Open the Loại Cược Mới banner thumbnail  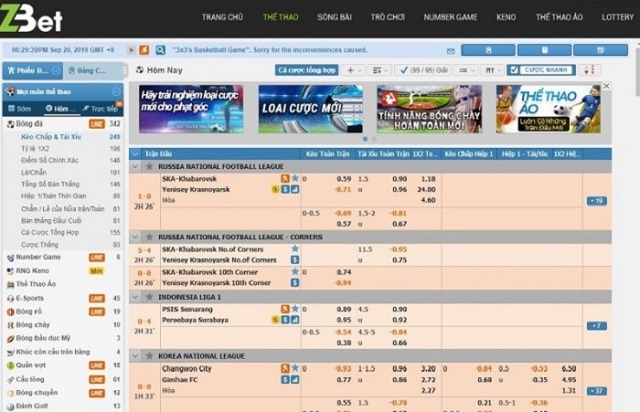(x=310, y=109)
